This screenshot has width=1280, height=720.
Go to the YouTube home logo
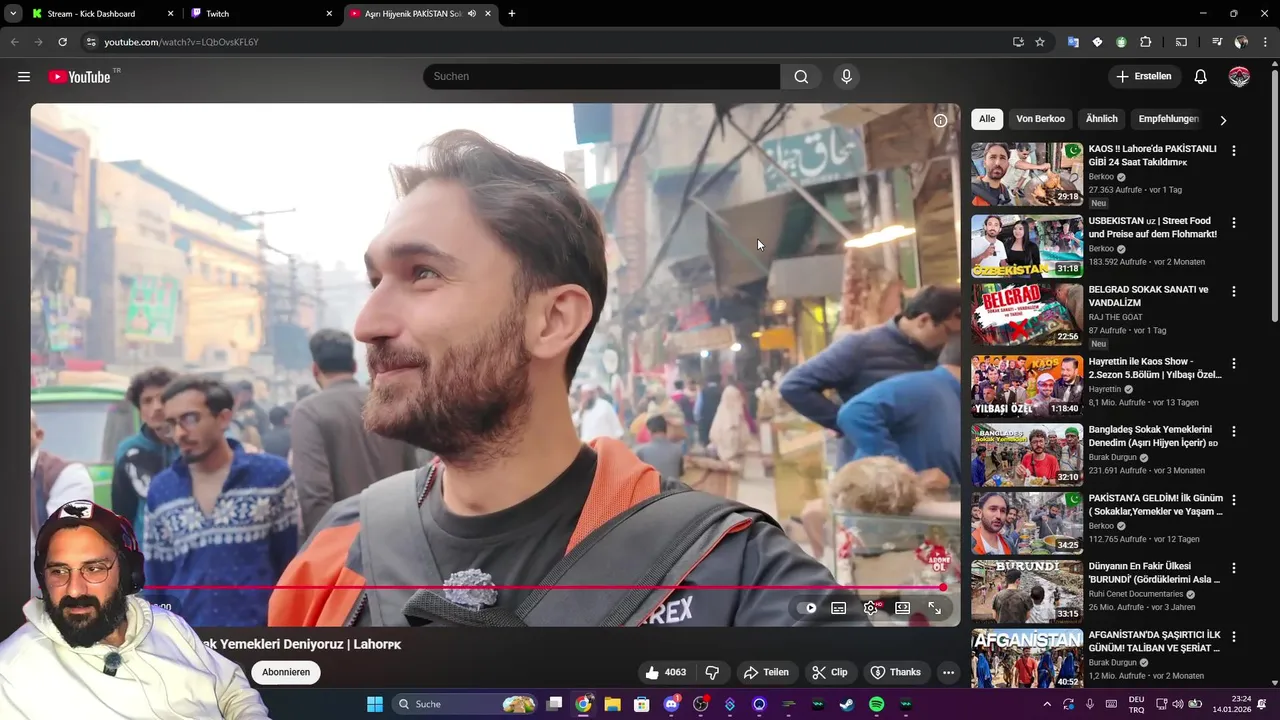click(x=79, y=77)
